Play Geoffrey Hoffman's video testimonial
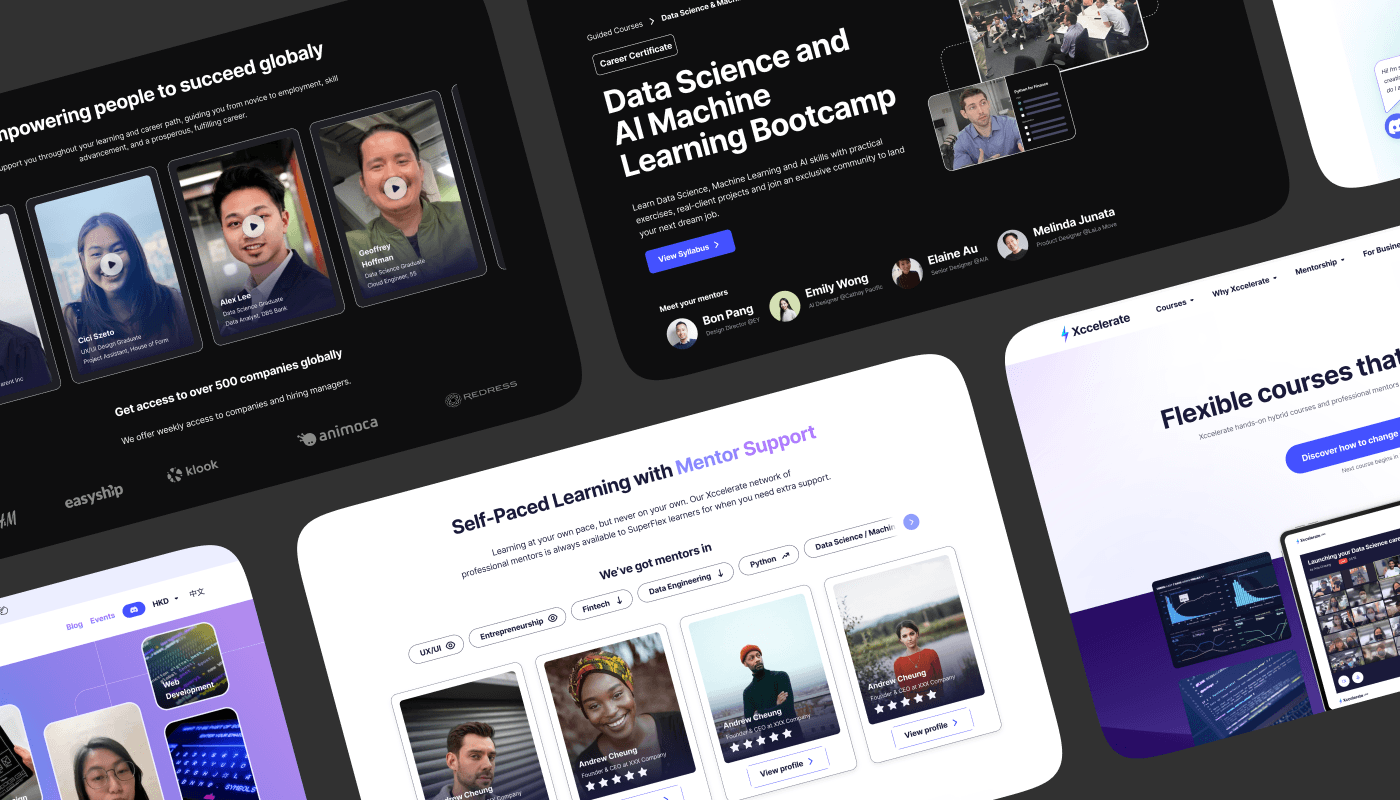This screenshot has width=1400, height=800. (395, 187)
